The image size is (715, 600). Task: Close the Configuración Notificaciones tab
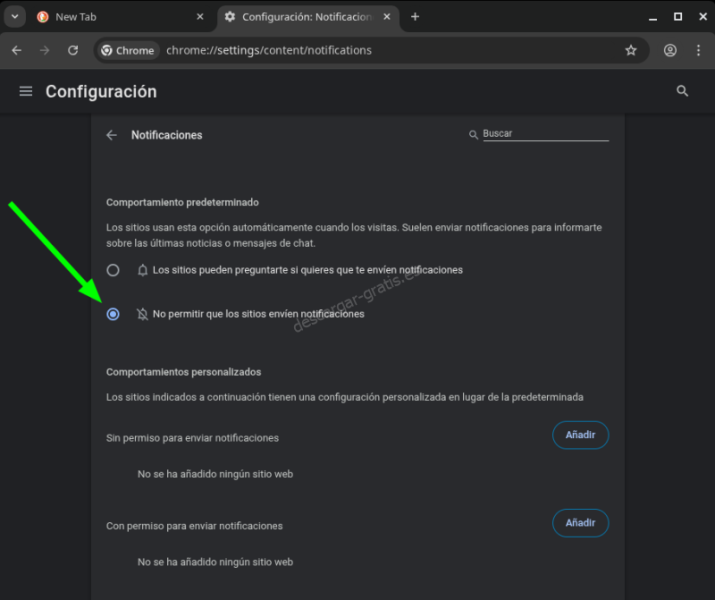click(x=387, y=17)
